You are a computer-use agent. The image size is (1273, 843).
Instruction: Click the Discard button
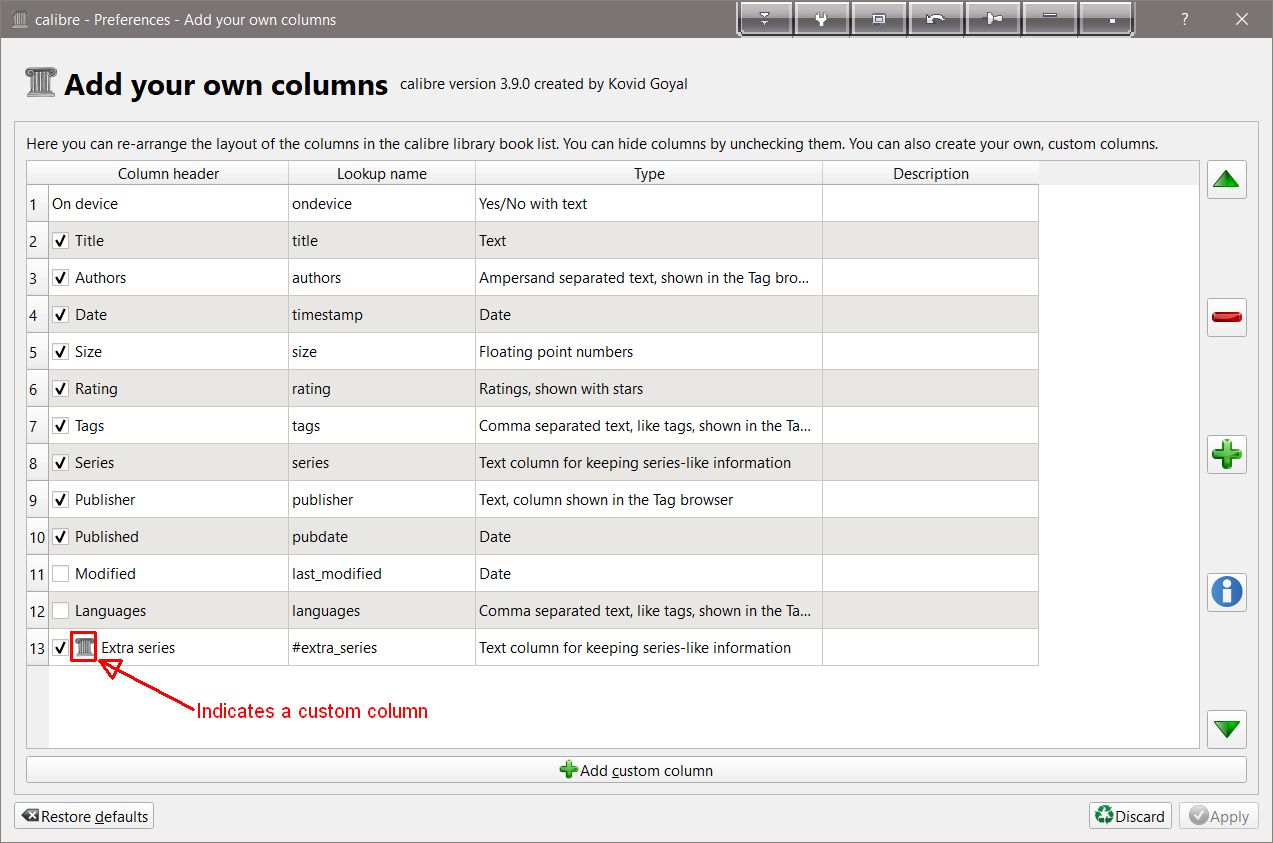click(x=1131, y=816)
